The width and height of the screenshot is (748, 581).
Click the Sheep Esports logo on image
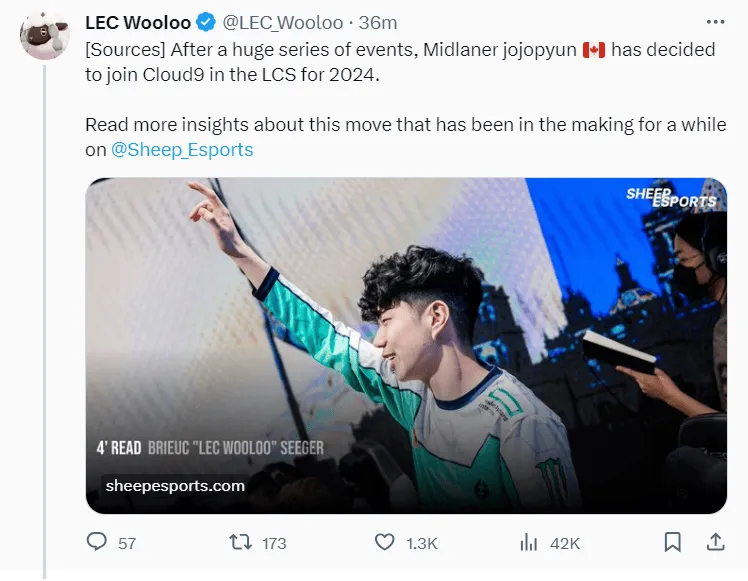[x=671, y=198]
